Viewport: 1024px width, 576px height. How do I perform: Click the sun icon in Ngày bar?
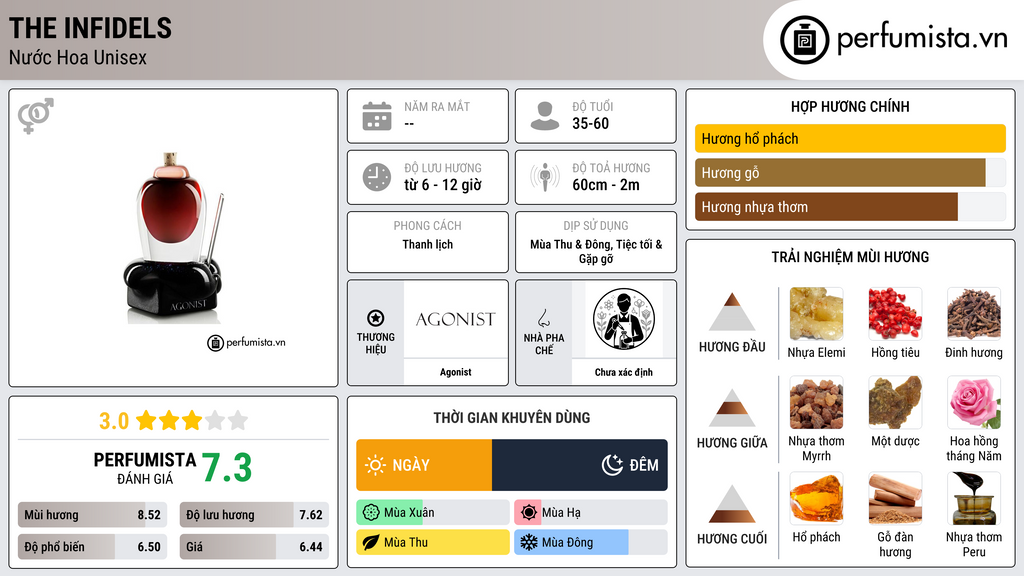[x=375, y=465]
